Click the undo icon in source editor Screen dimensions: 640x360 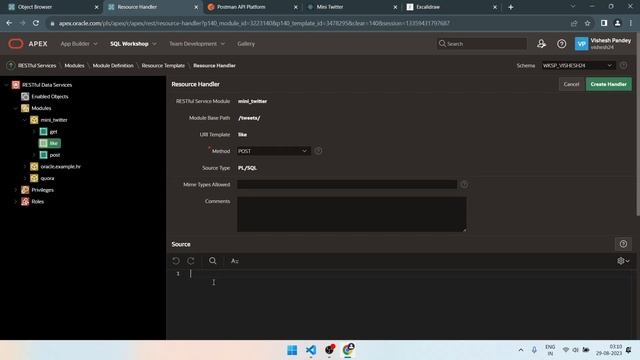click(176, 260)
